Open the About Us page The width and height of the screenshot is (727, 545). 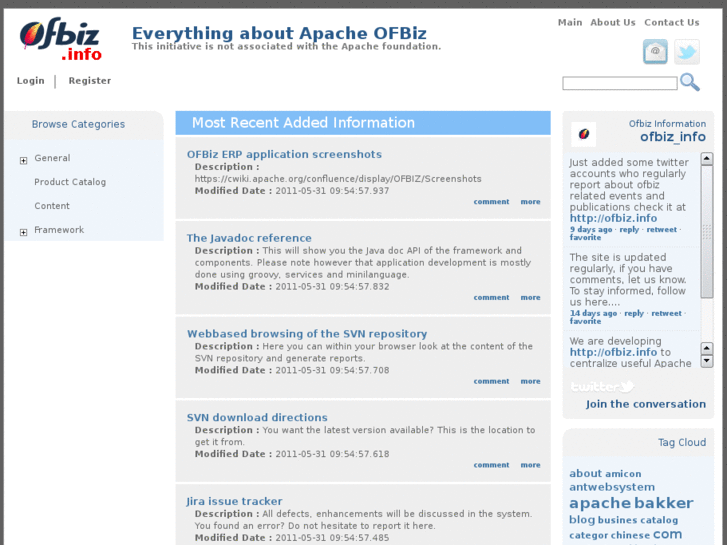612,22
